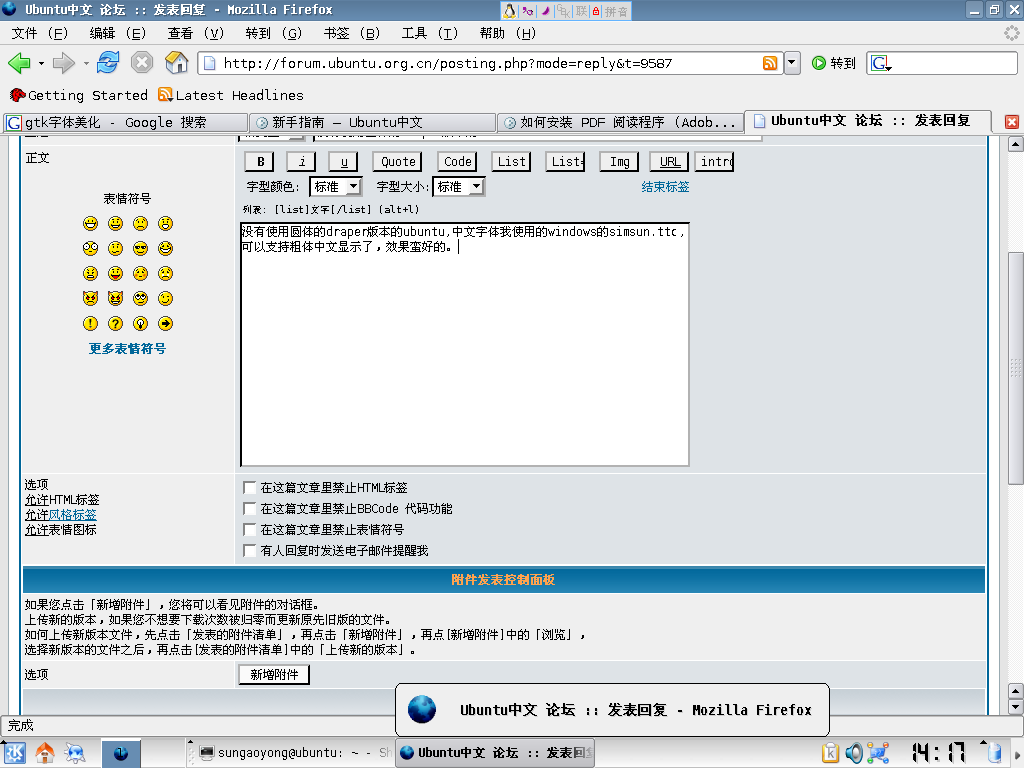Screen dimensions: 1024x768
Task: Insert the exclamation mark emoticon
Action: tap(90, 323)
